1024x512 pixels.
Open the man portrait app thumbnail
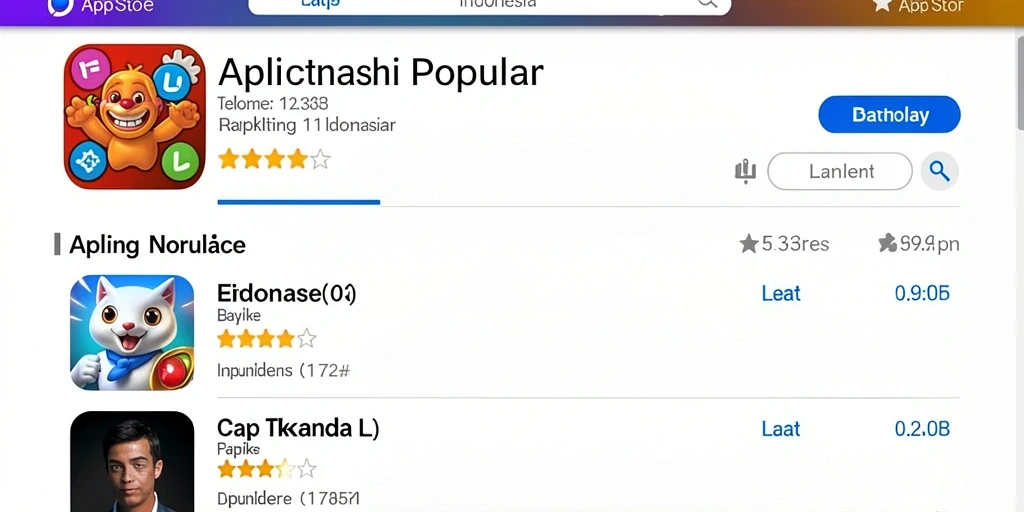pos(132,461)
